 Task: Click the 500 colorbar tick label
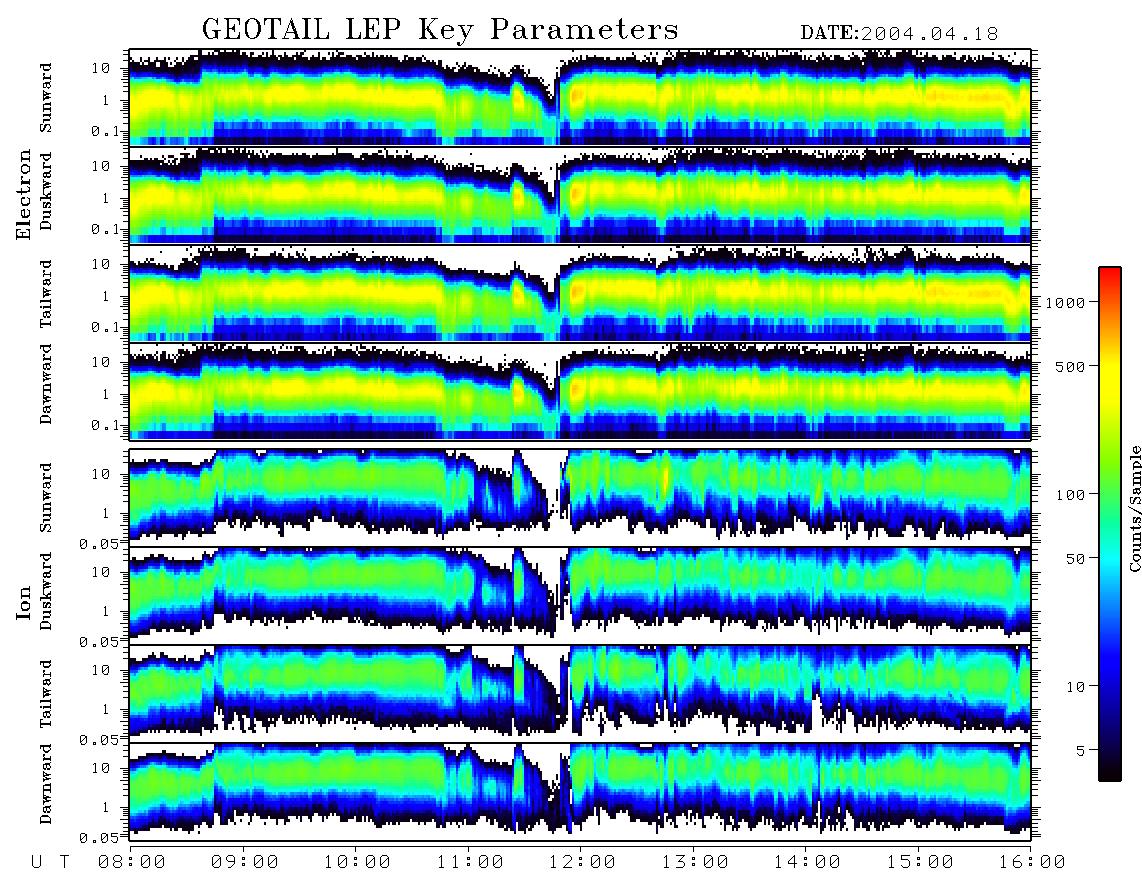(x=1071, y=366)
